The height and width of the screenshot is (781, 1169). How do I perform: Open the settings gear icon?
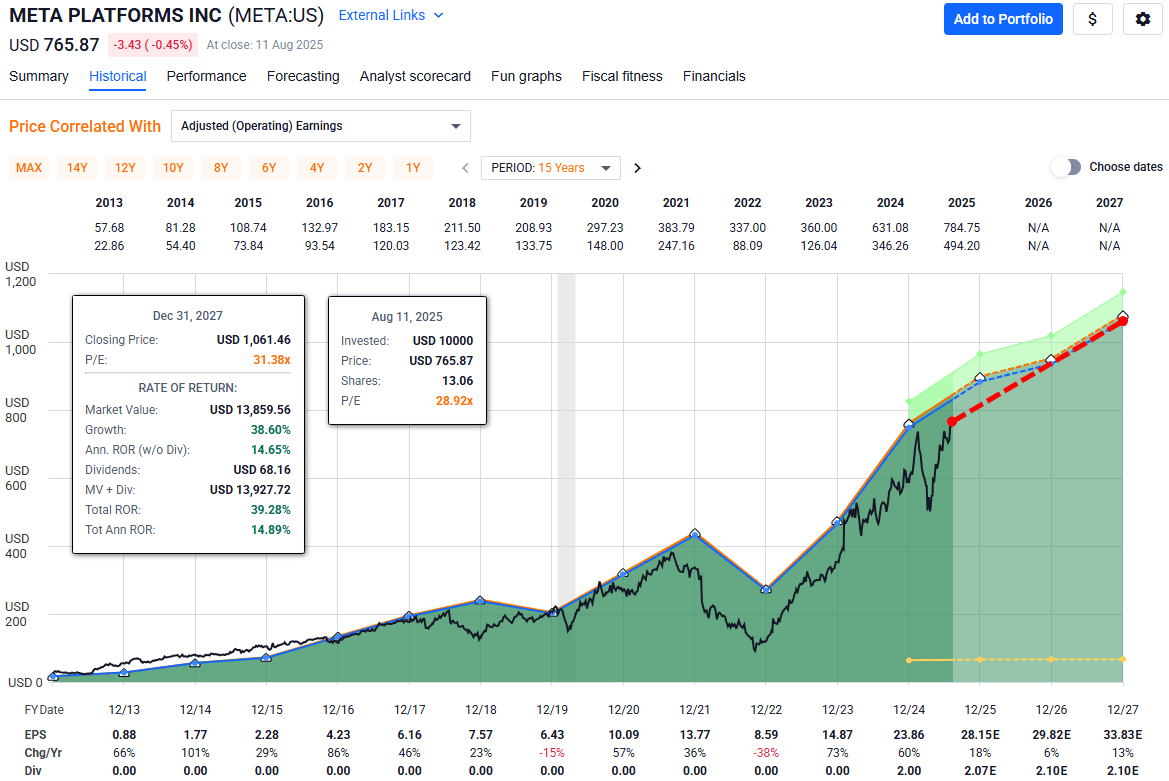click(1142, 19)
